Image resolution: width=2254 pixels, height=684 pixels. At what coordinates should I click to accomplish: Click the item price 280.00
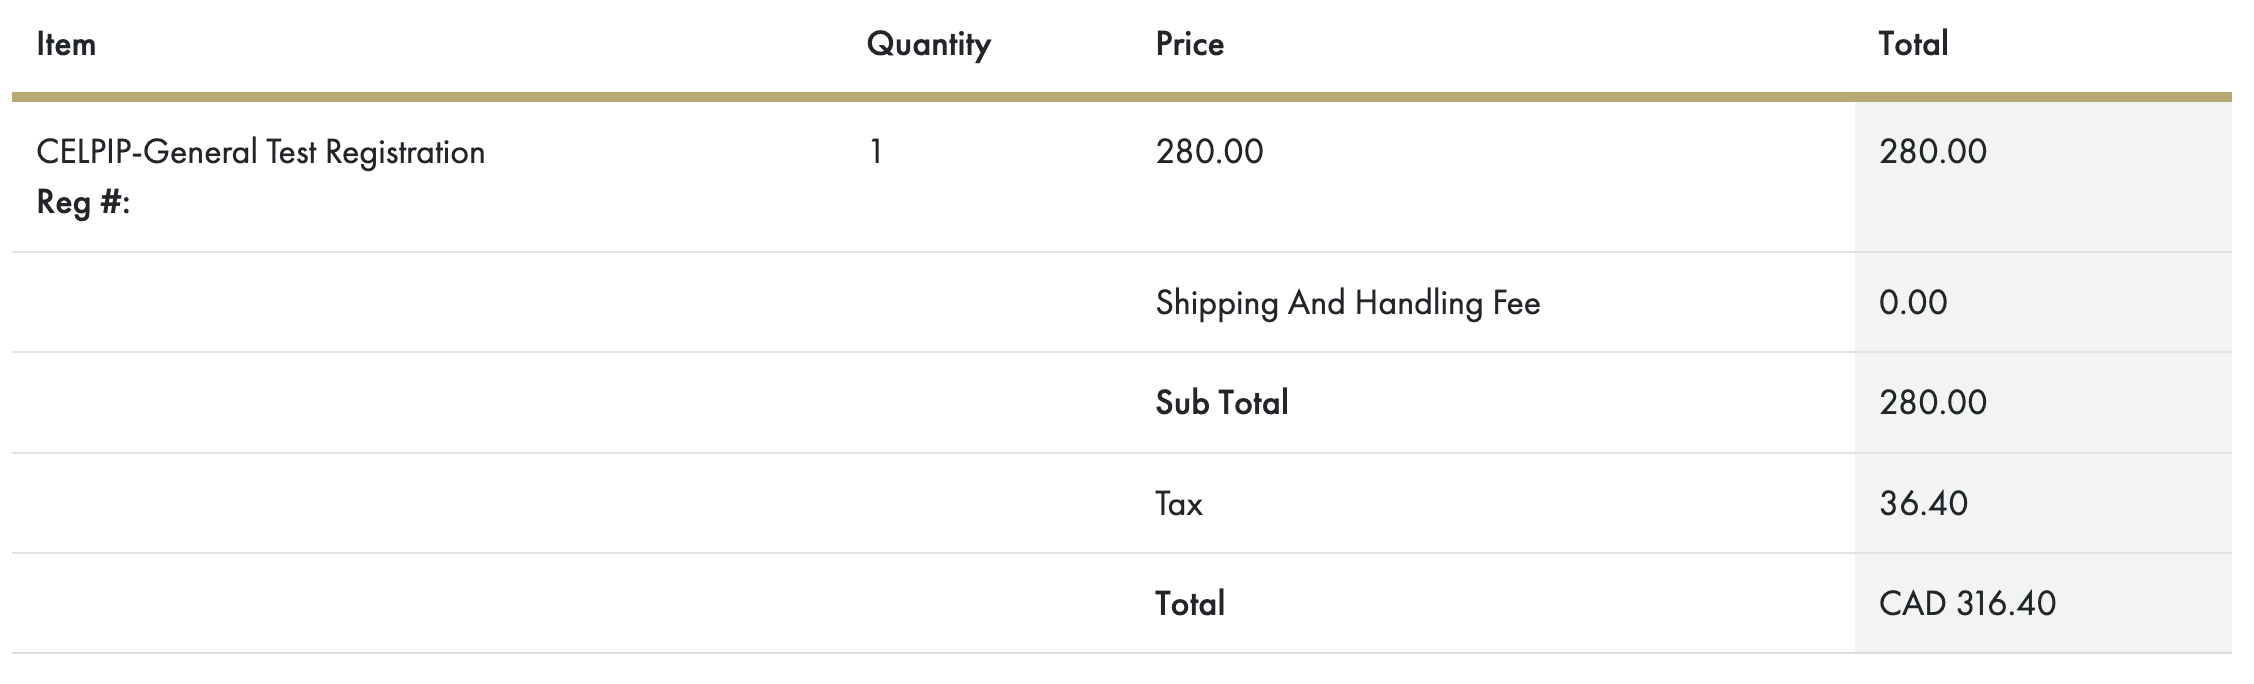[1209, 152]
